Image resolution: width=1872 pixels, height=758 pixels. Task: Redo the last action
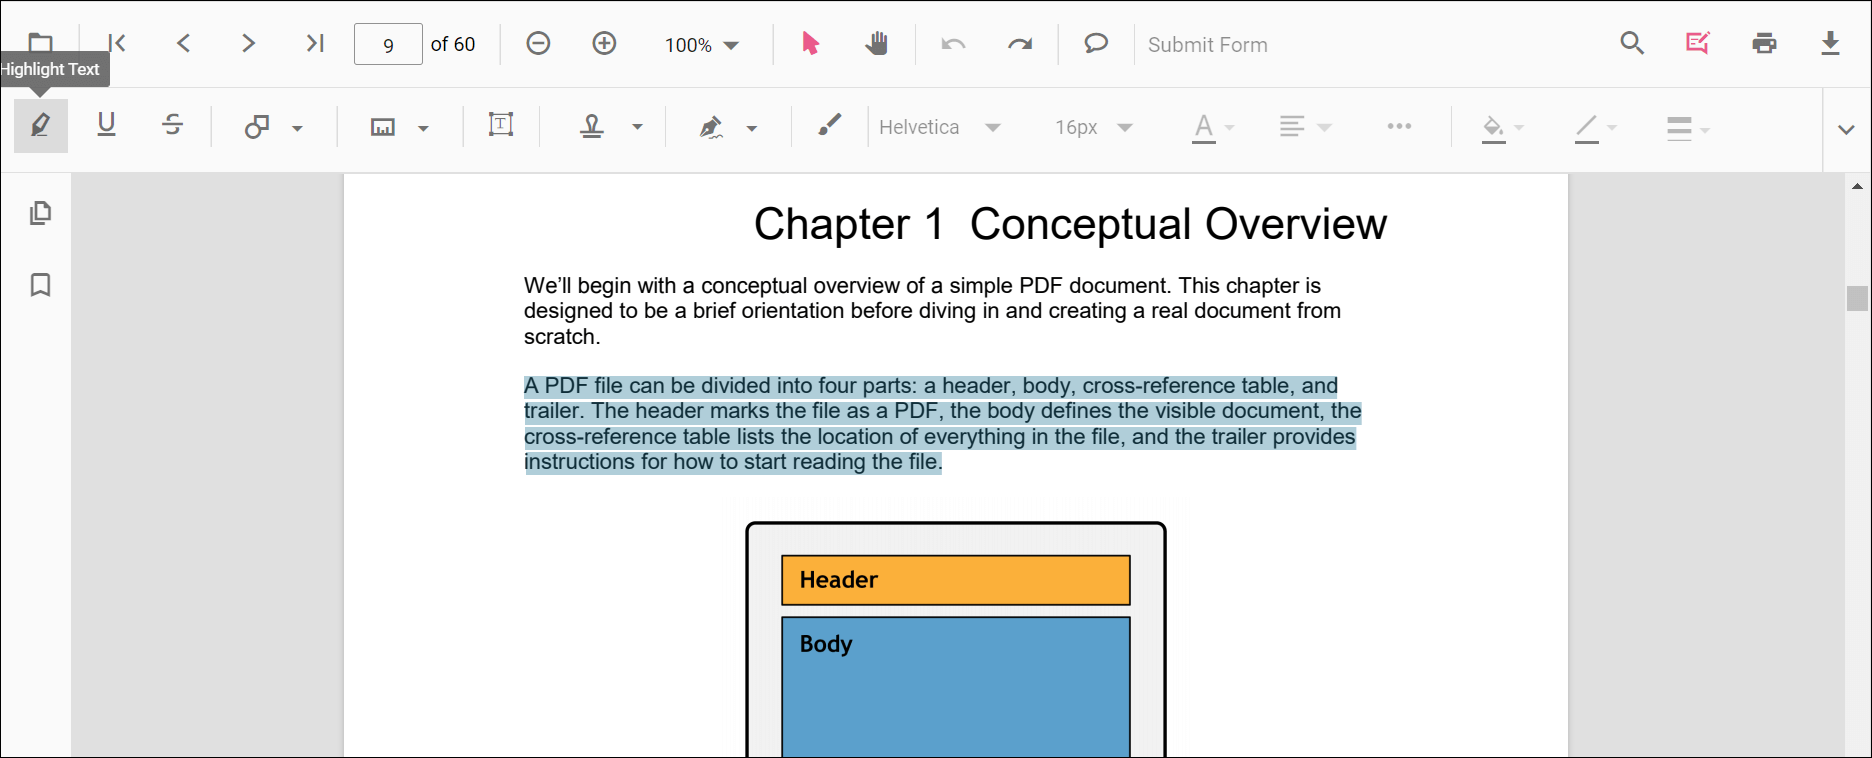(1020, 44)
